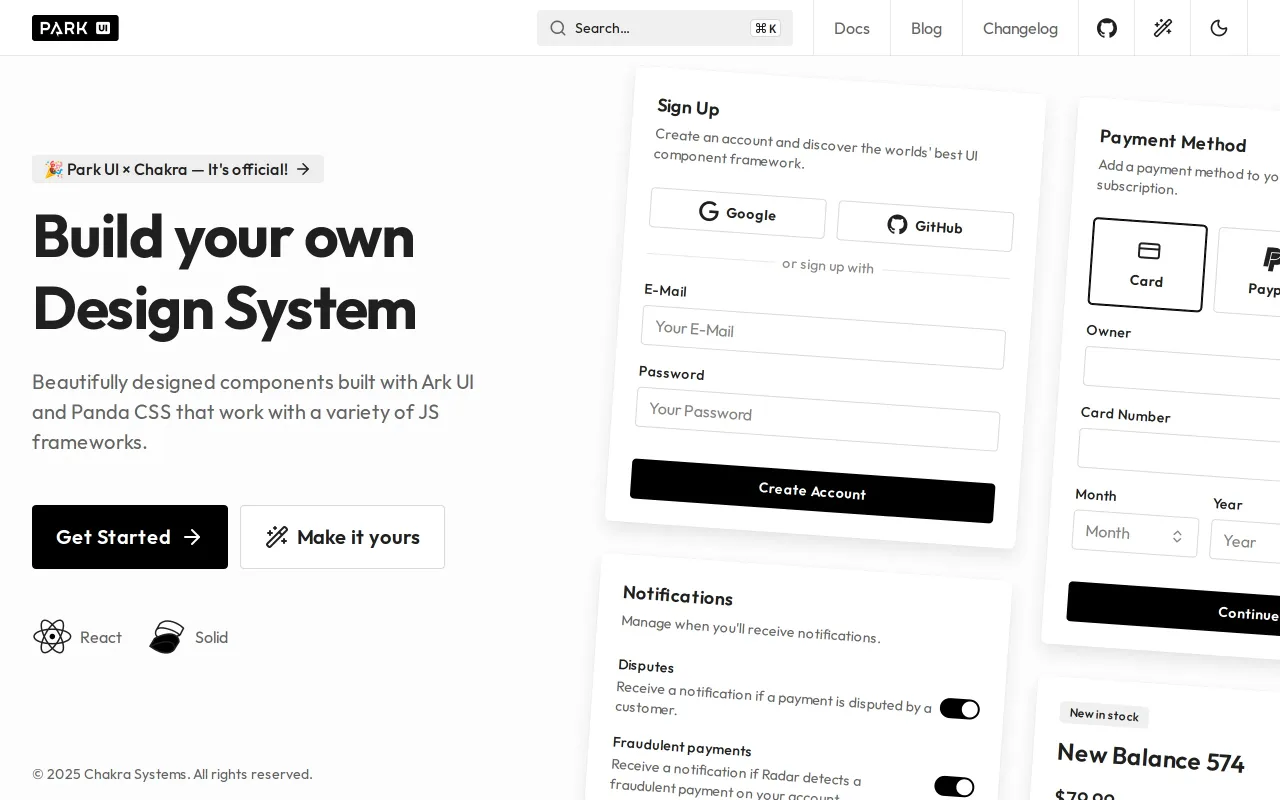Toggle dark mode moon icon
Image resolution: width=1280 pixels, height=800 pixels.
pos(1219,28)
